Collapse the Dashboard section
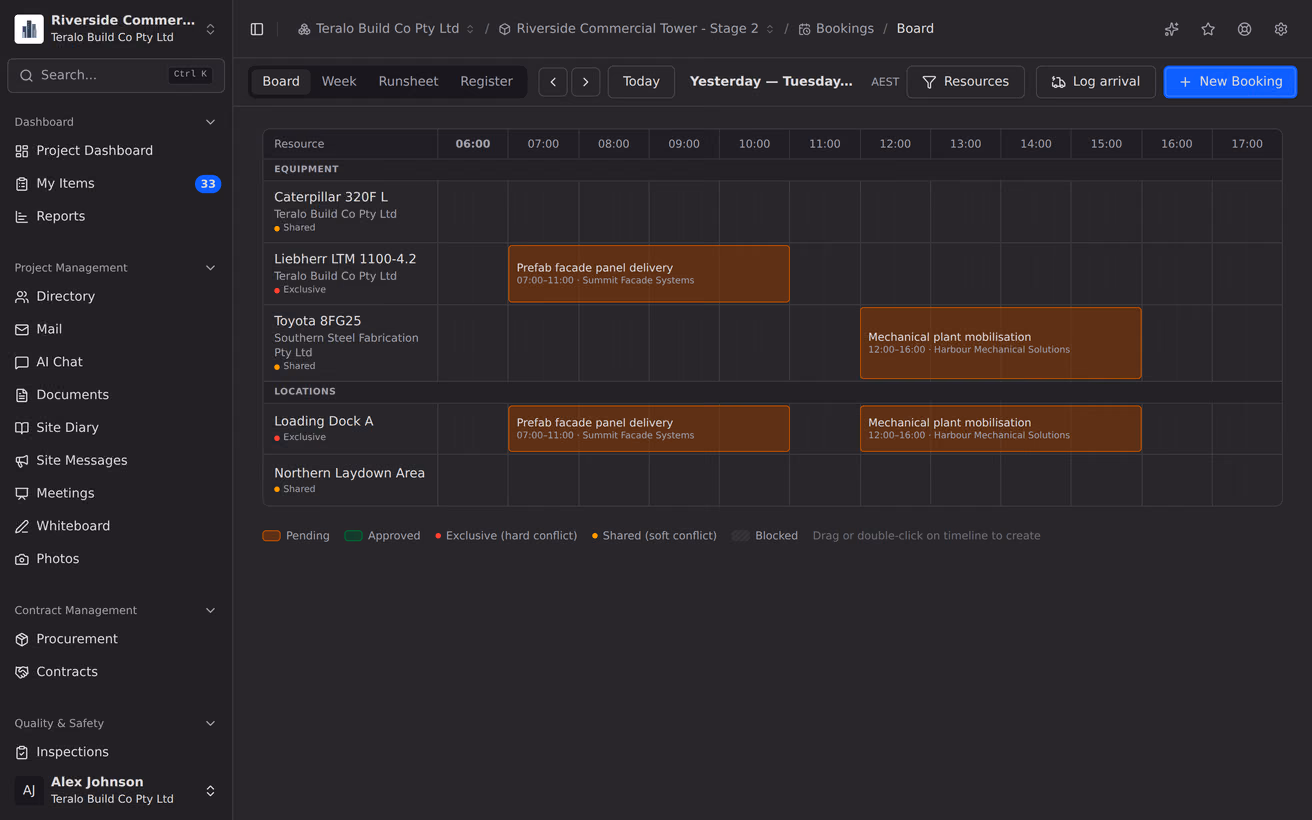This screenshot has width=1312, height=820. (x=210, y=122)
